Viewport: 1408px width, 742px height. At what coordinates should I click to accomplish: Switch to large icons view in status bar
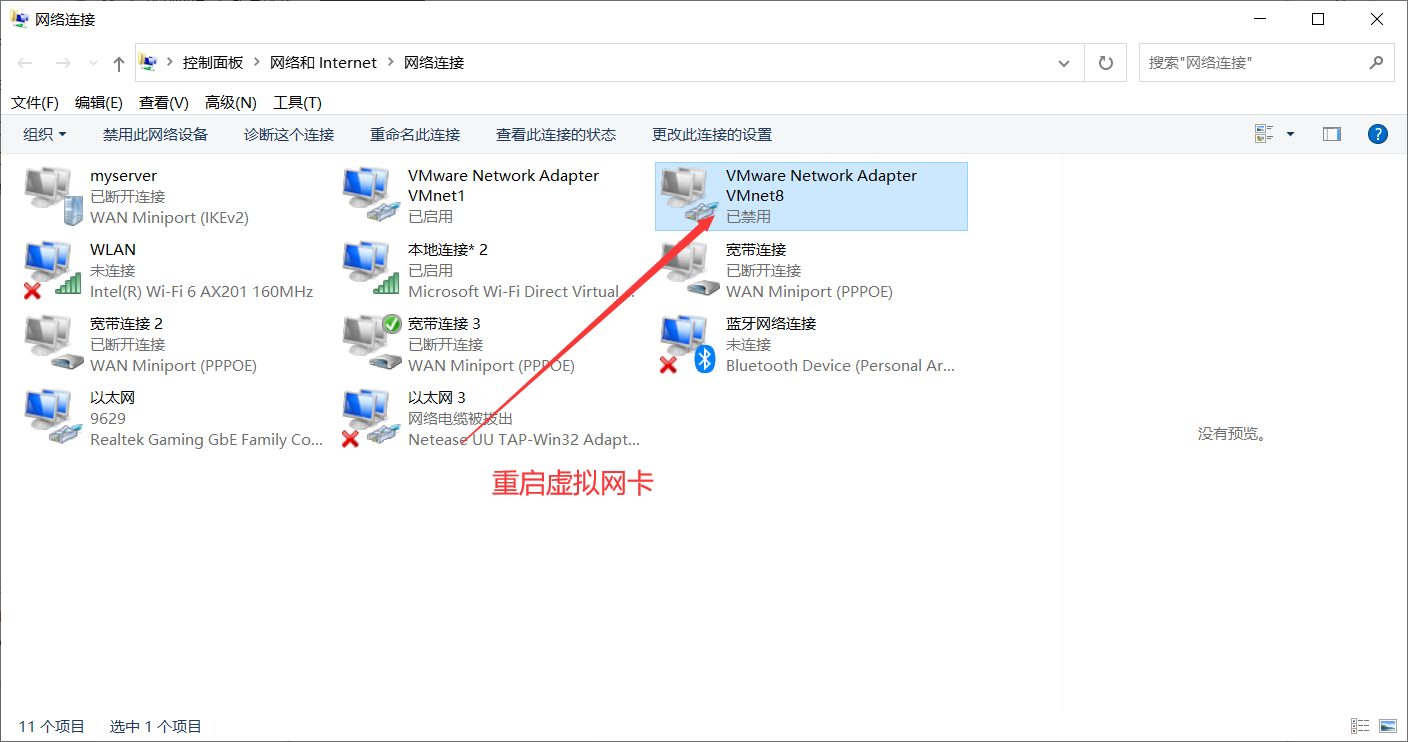[x=1387, y=726]
